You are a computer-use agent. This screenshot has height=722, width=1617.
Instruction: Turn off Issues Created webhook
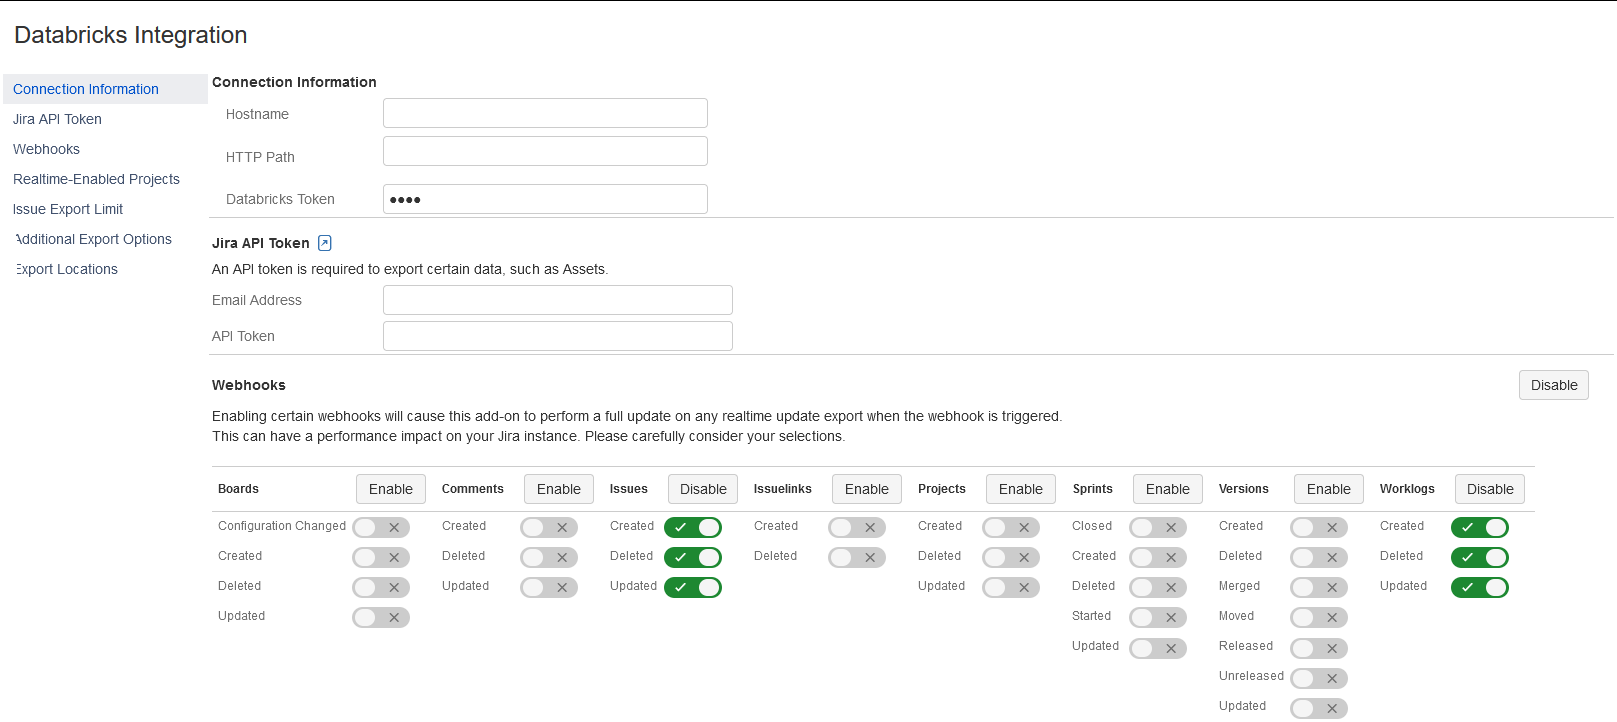(x=693, y=527)
